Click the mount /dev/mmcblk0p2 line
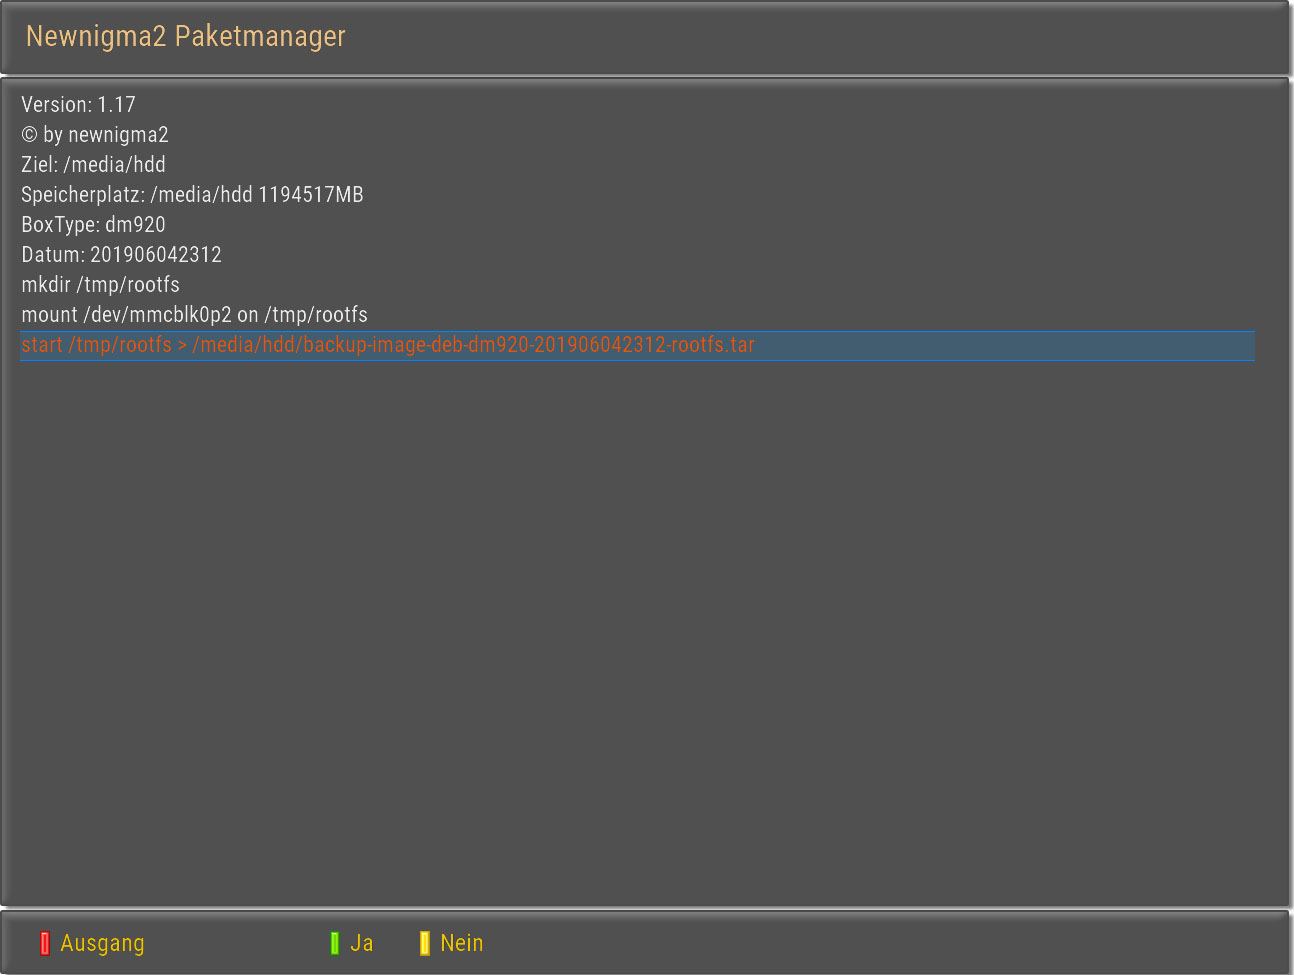This screenshot has width=1294, height=975. (194, 315)
